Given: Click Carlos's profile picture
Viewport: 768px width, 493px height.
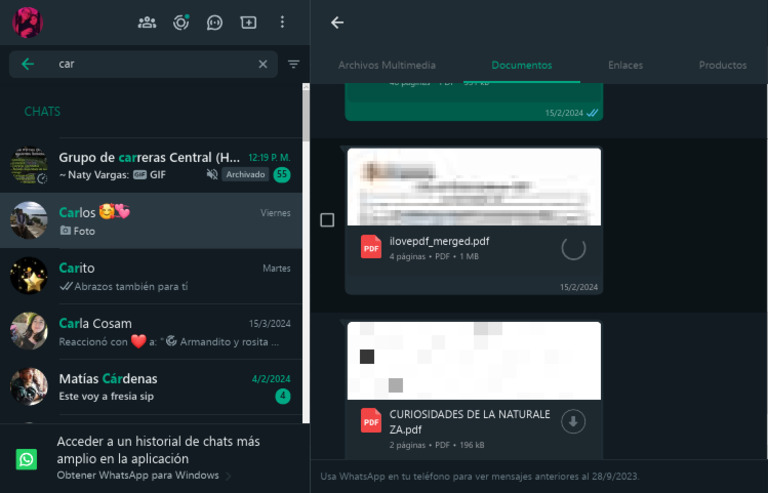Looking at the screenshot, I should click(29, 220).
